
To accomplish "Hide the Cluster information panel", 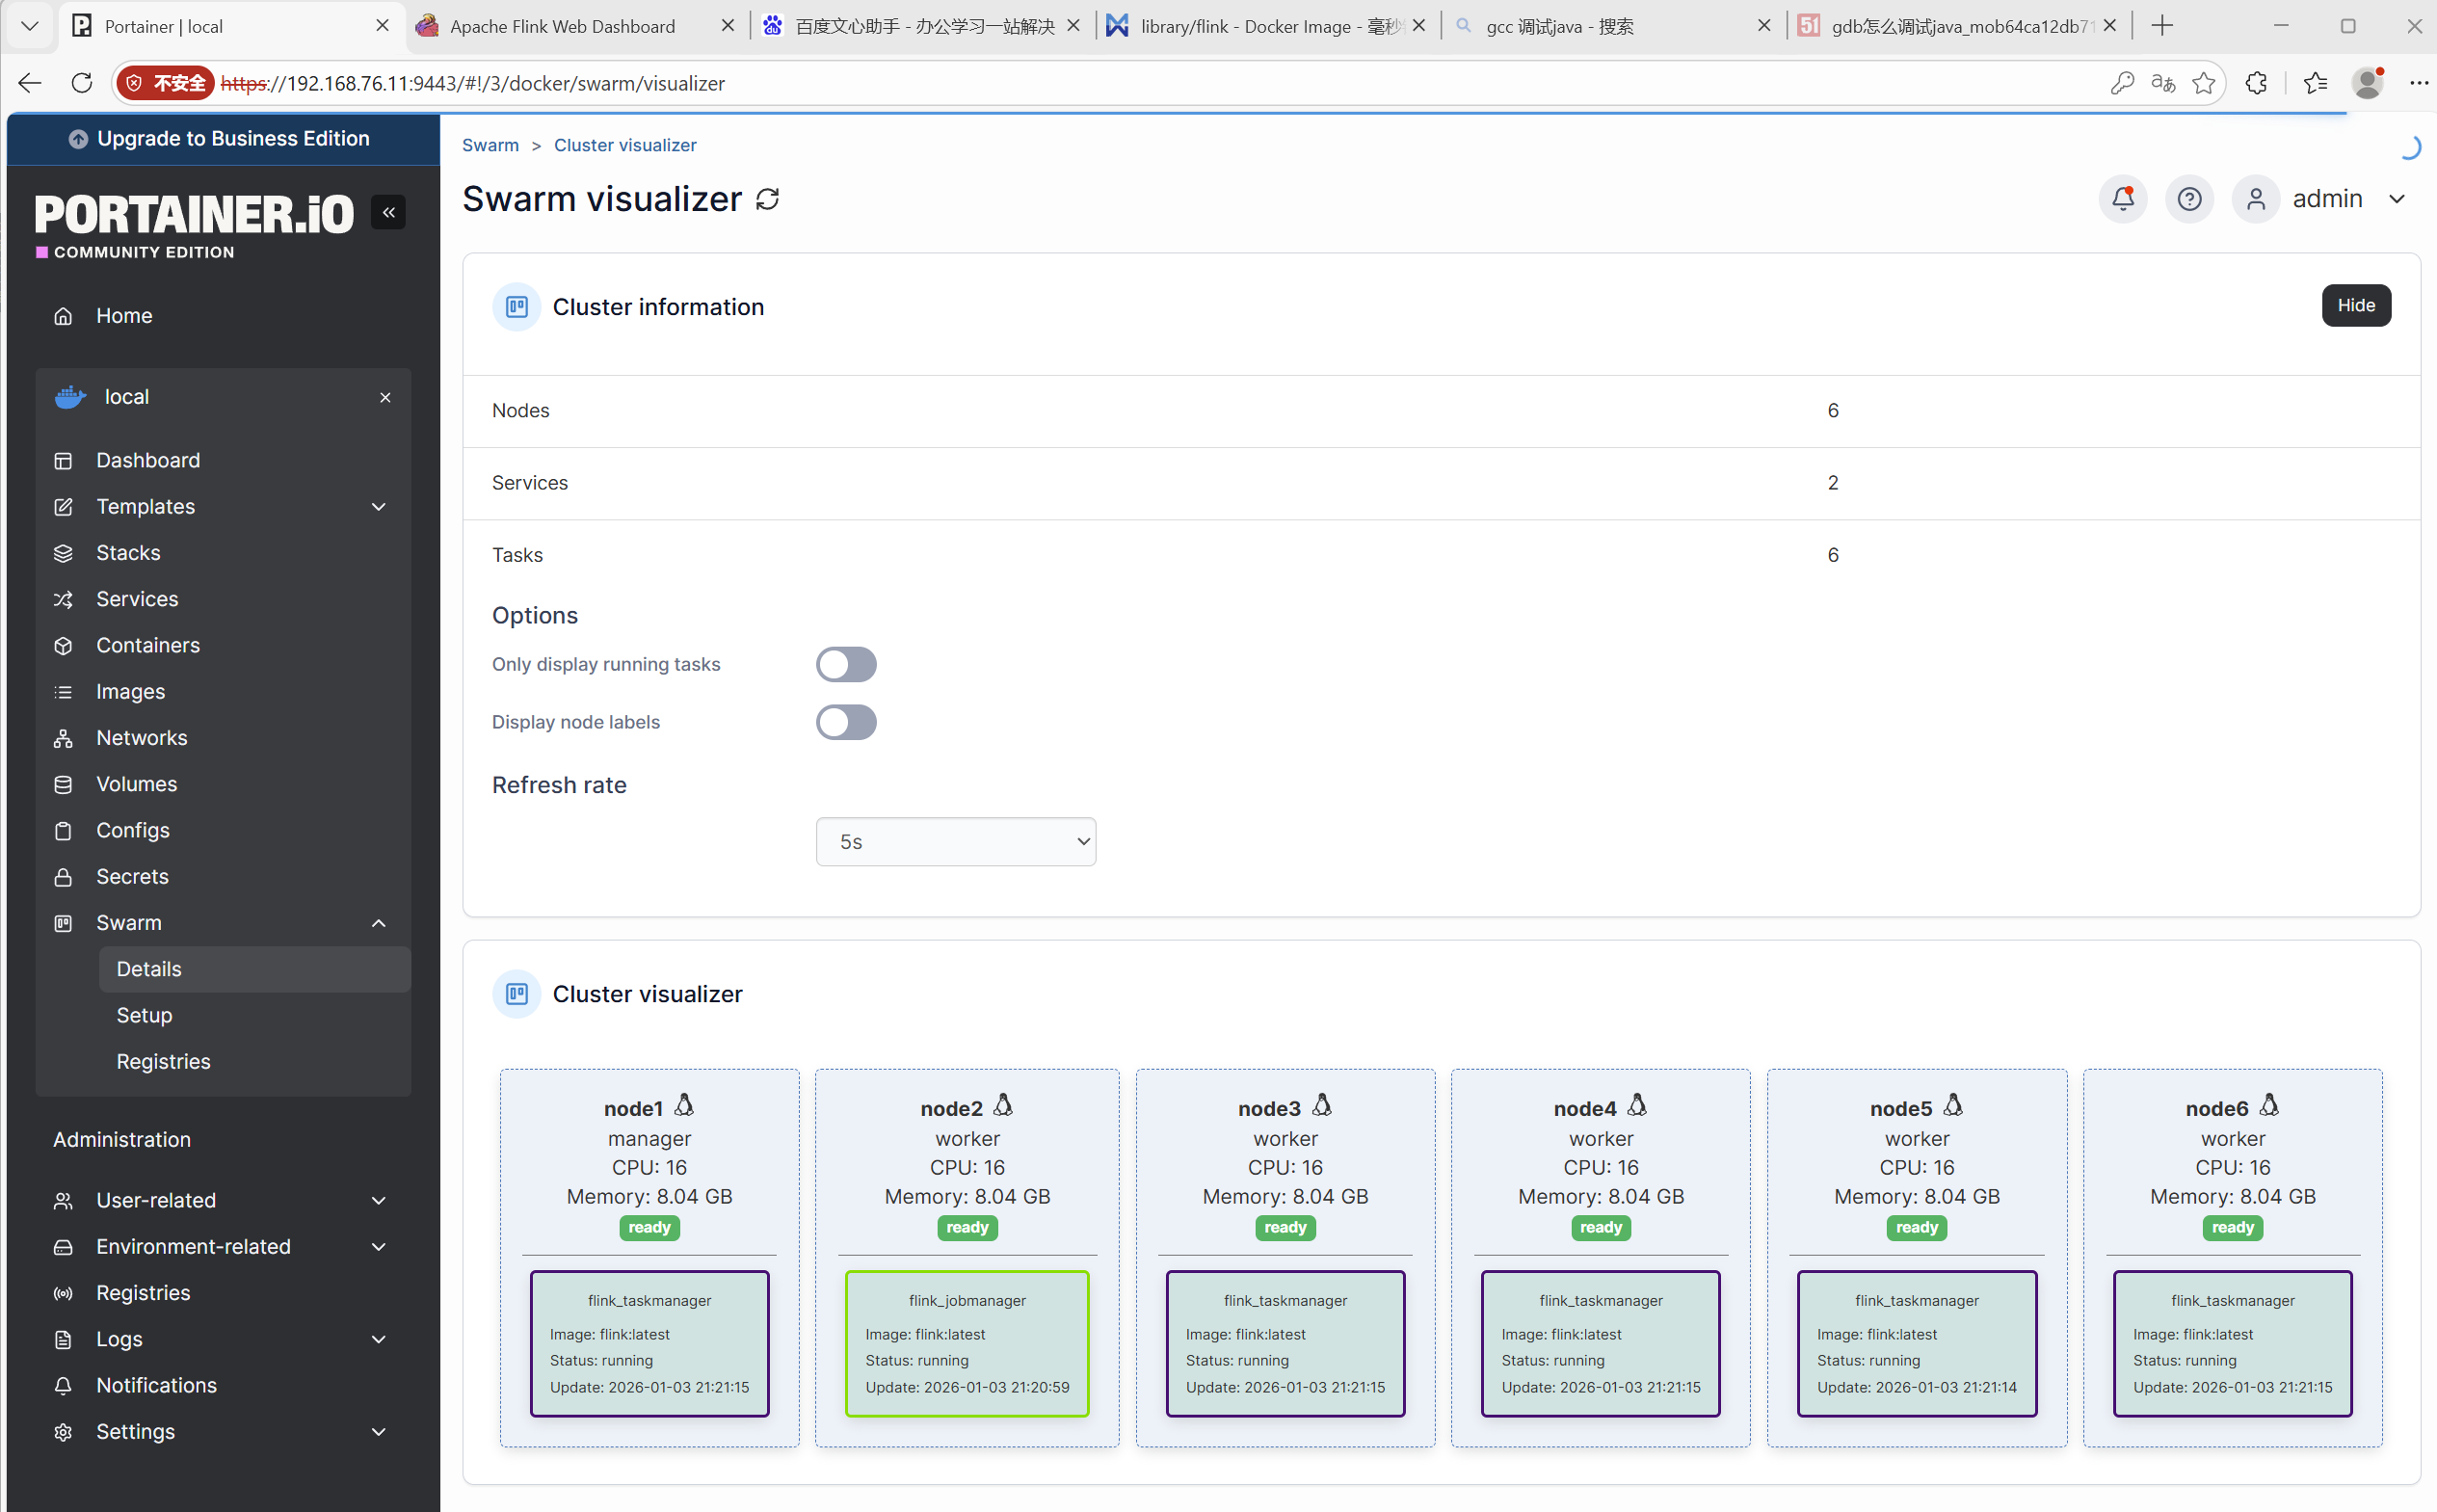I will coord(2355,306).
